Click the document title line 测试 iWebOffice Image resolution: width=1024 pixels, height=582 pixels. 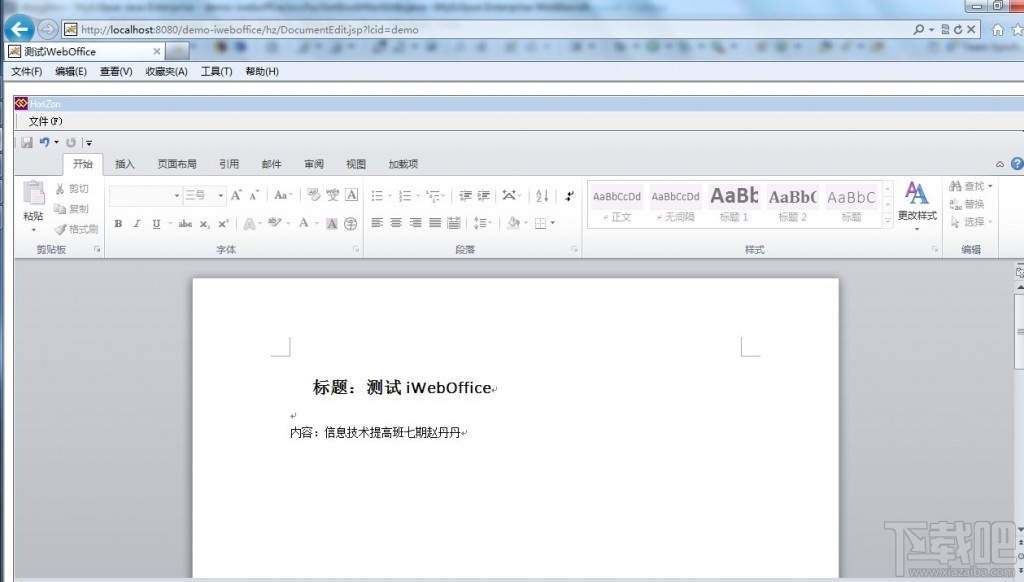tap(428, 387)
